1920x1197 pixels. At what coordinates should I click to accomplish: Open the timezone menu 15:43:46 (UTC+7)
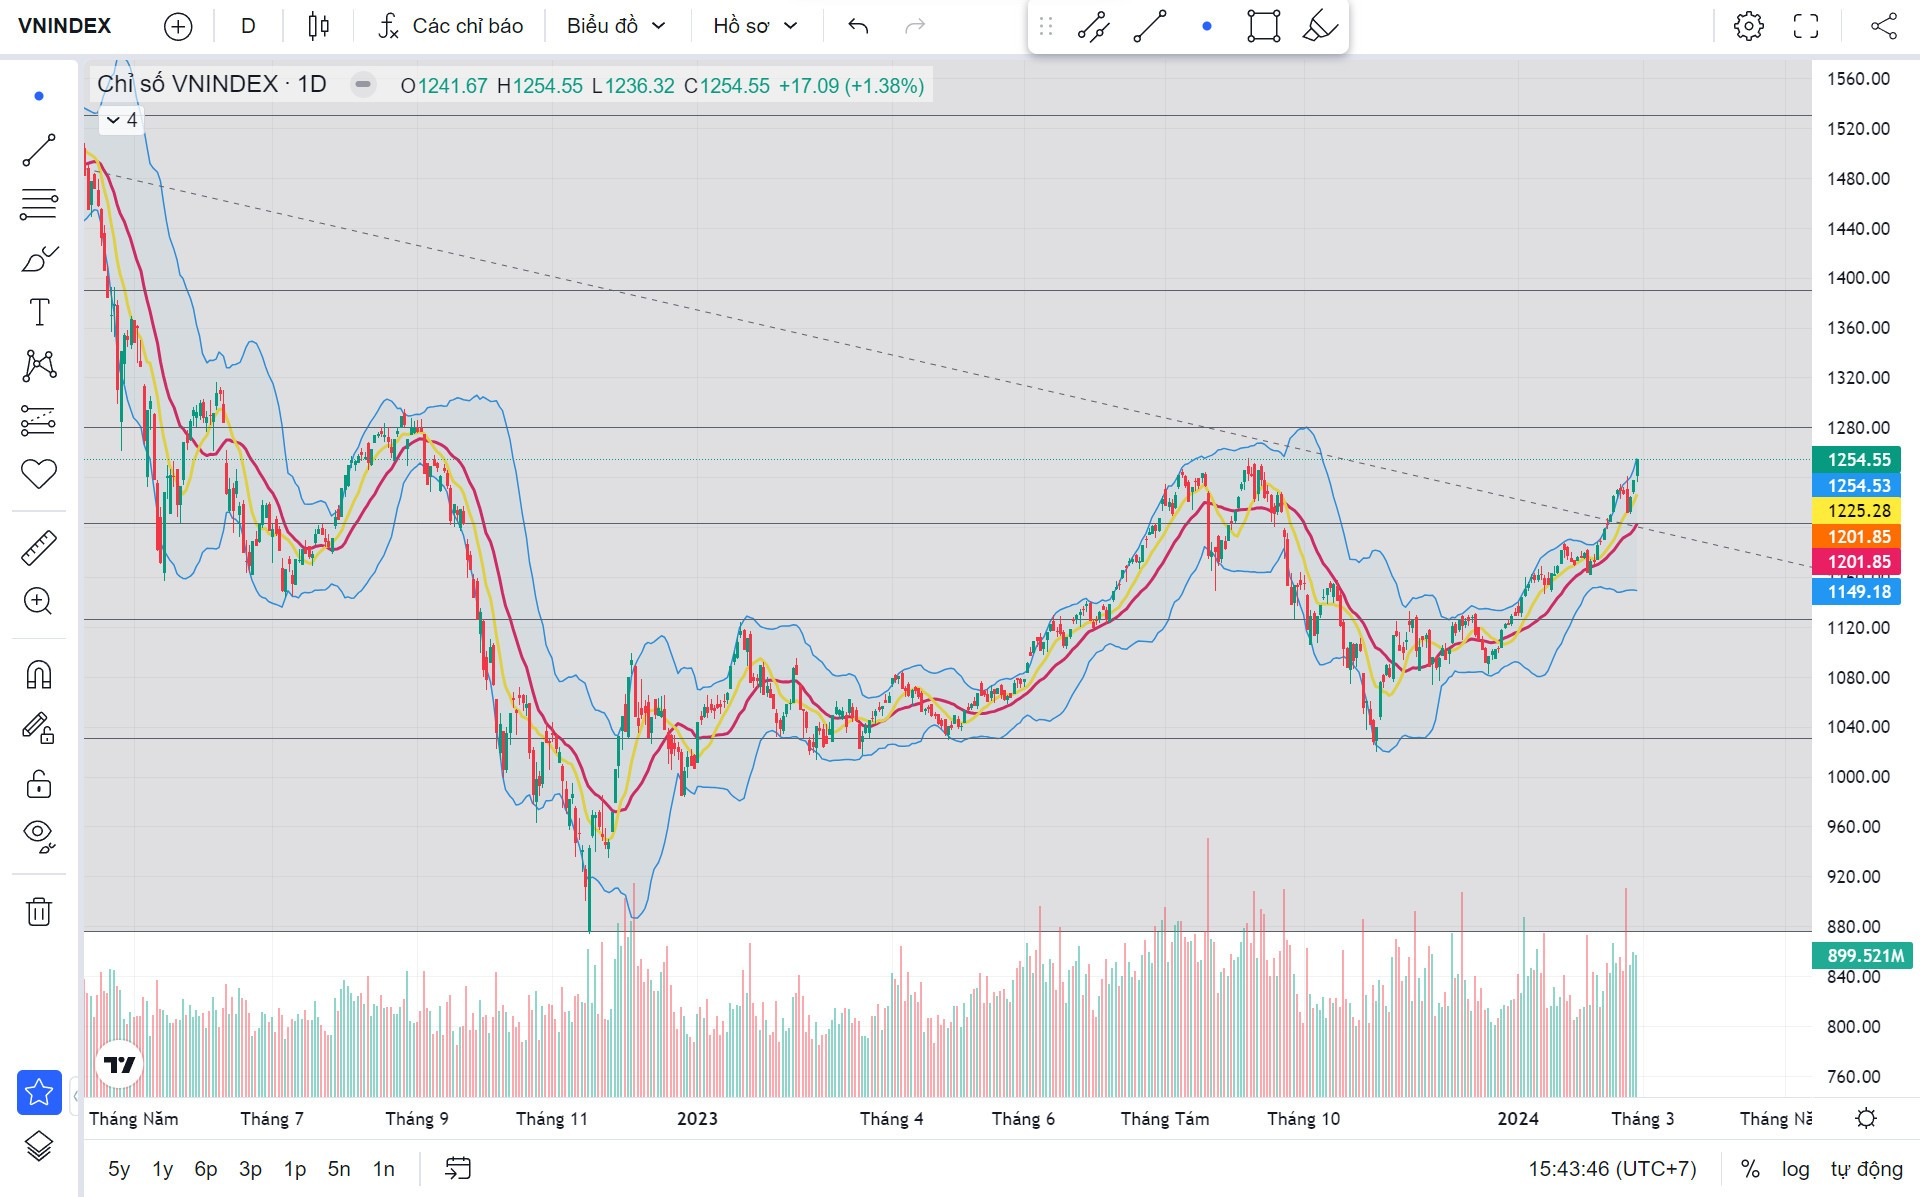[x=1612, y=1169]
